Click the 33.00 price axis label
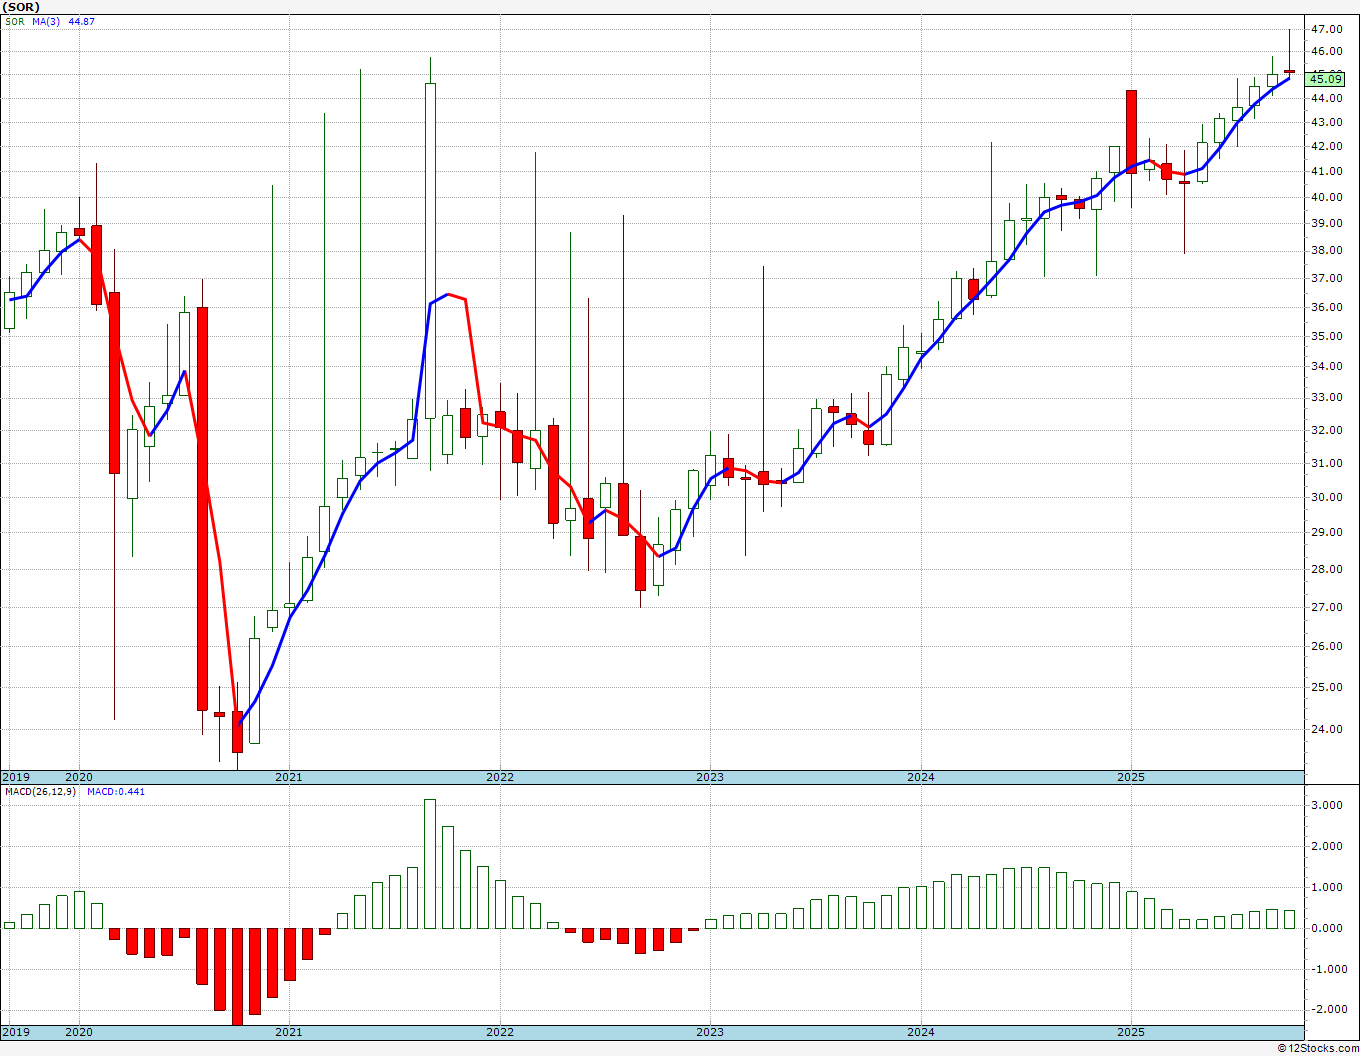This screenshot has width=1360, height=1056. pos(1327,398)
